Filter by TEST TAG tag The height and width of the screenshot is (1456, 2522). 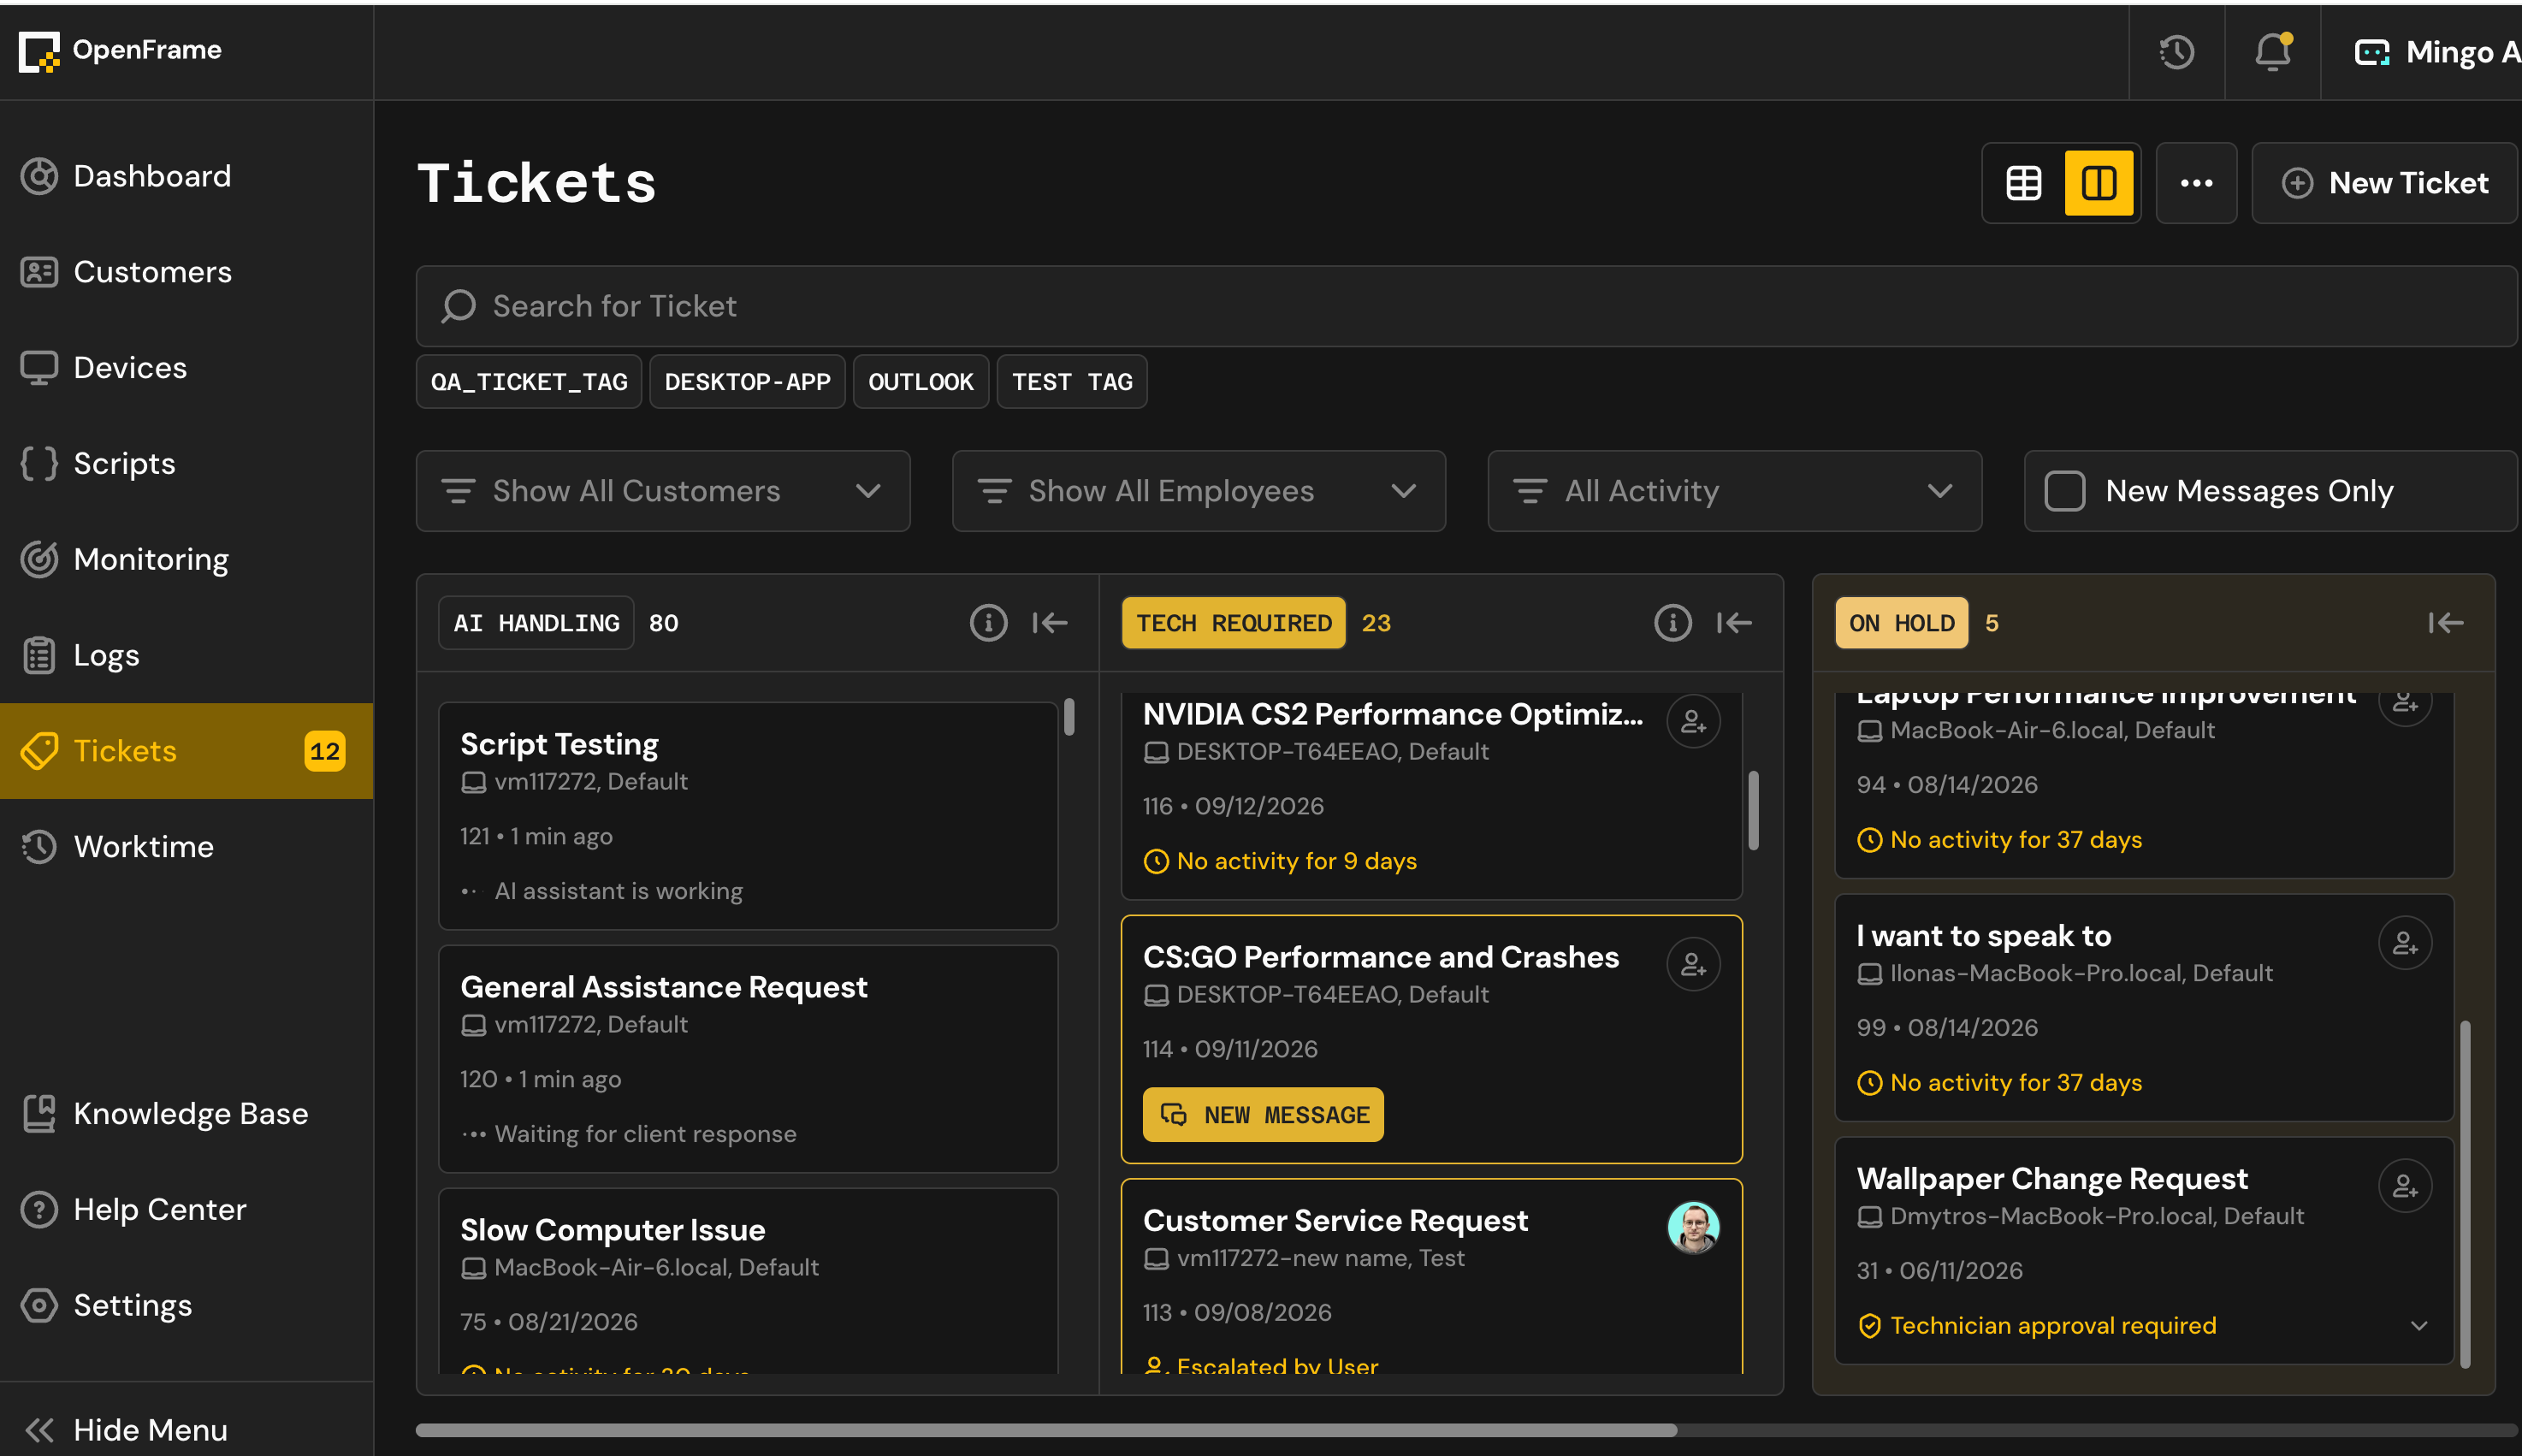point(1072,382)
